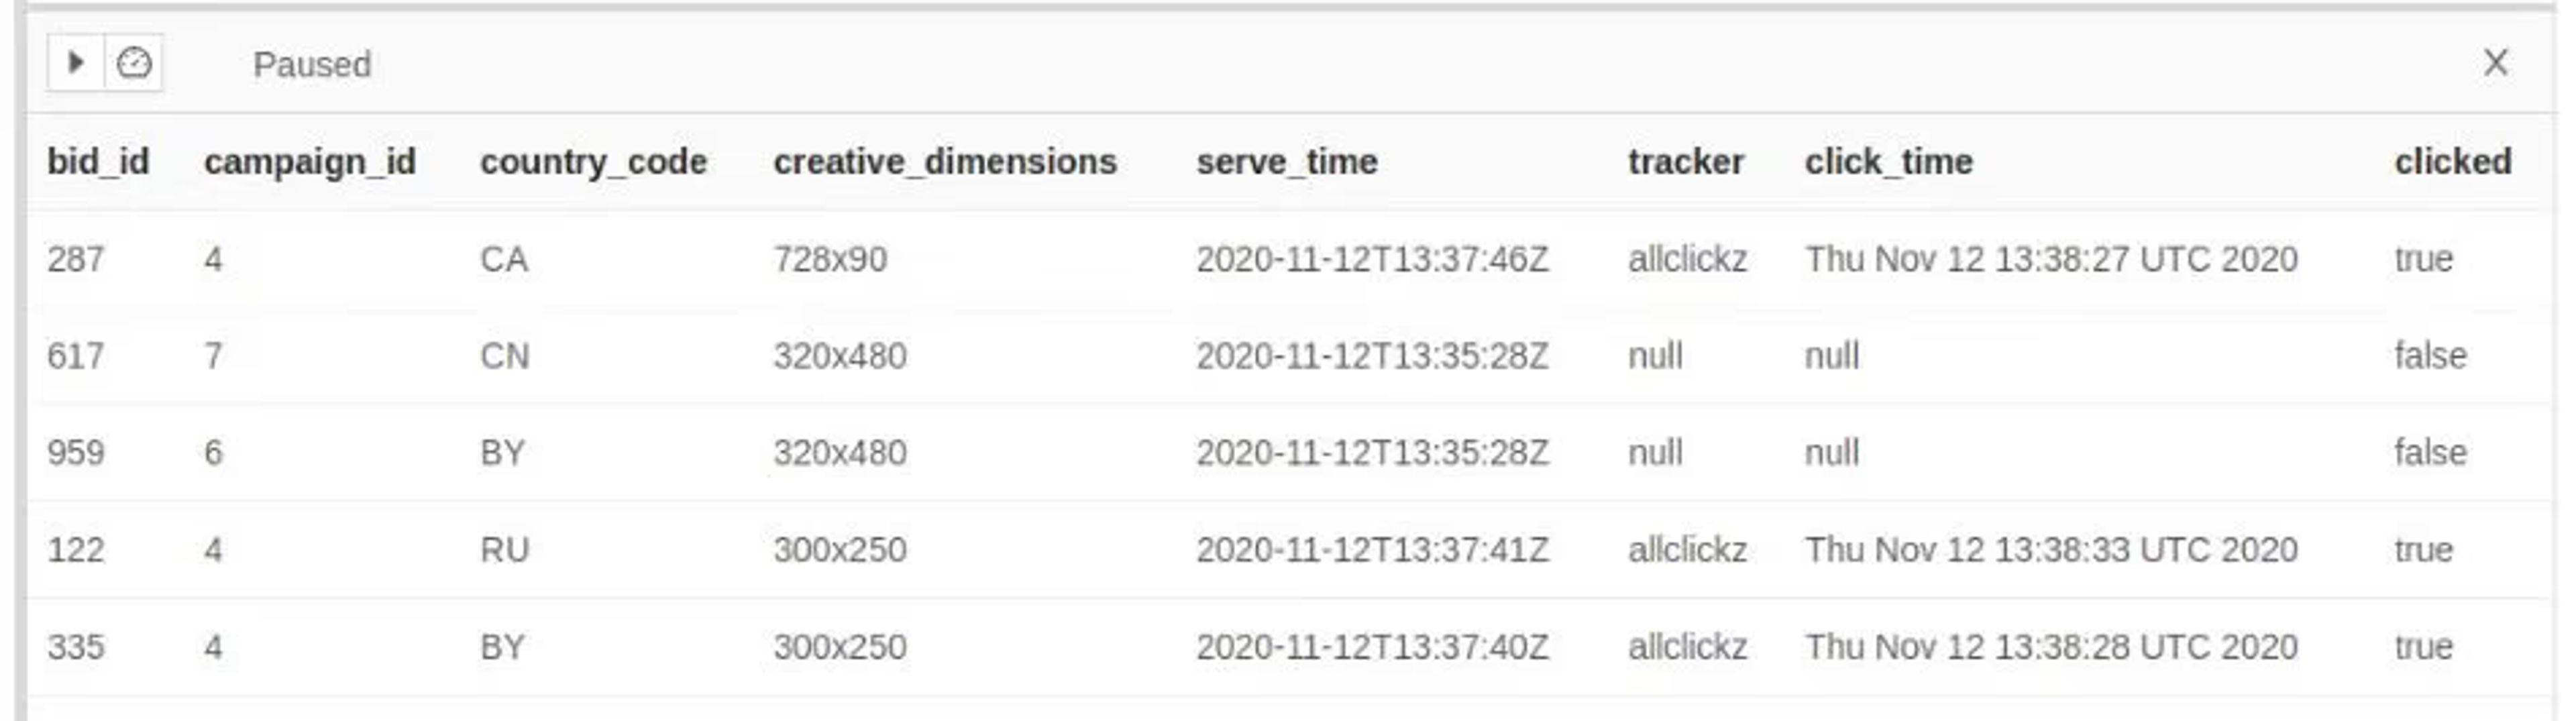Sort by the bid_id column header
The width and height of the screenshot is (2576, 721).
(98, 161)
